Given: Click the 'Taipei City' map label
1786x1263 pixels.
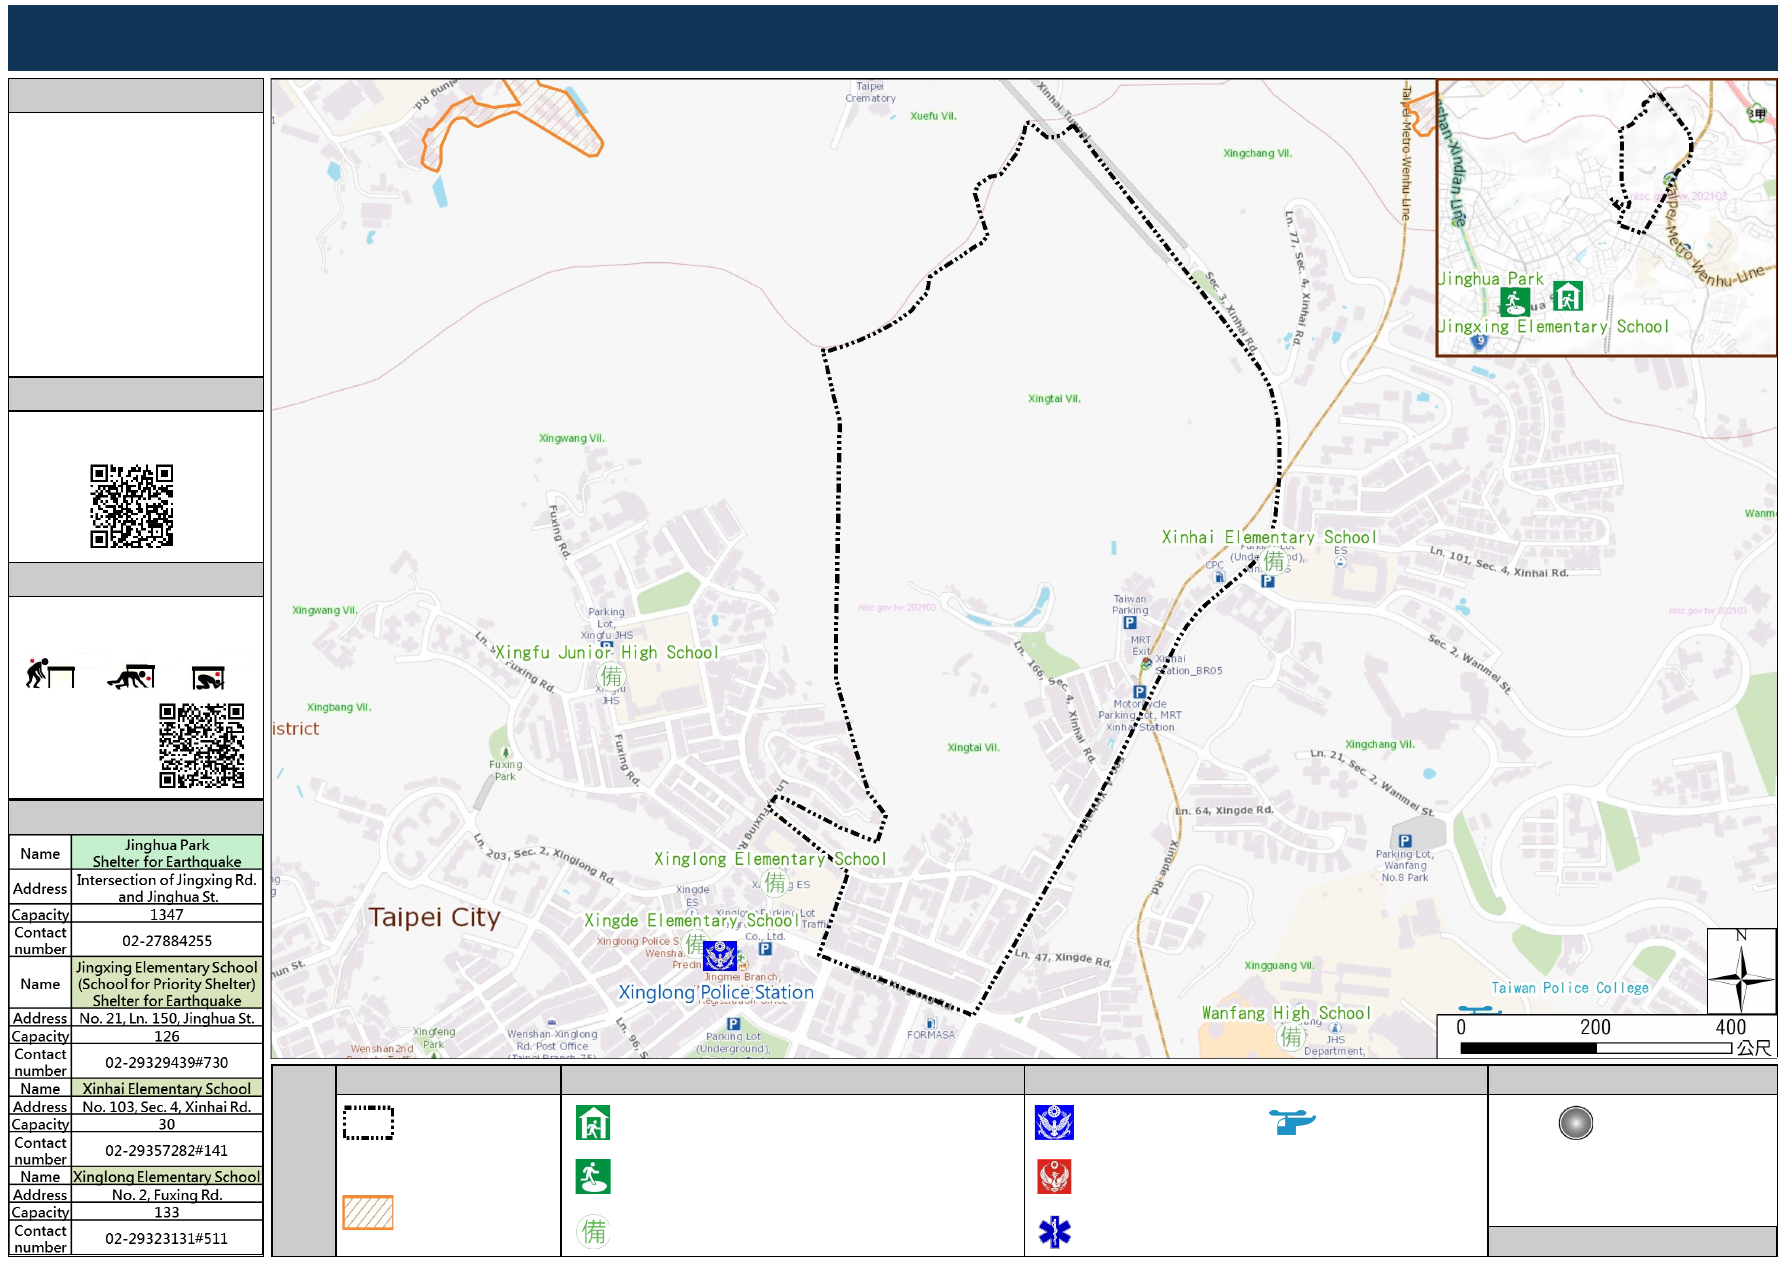Looking at the screenshot, I should click(x=434, y=918).
